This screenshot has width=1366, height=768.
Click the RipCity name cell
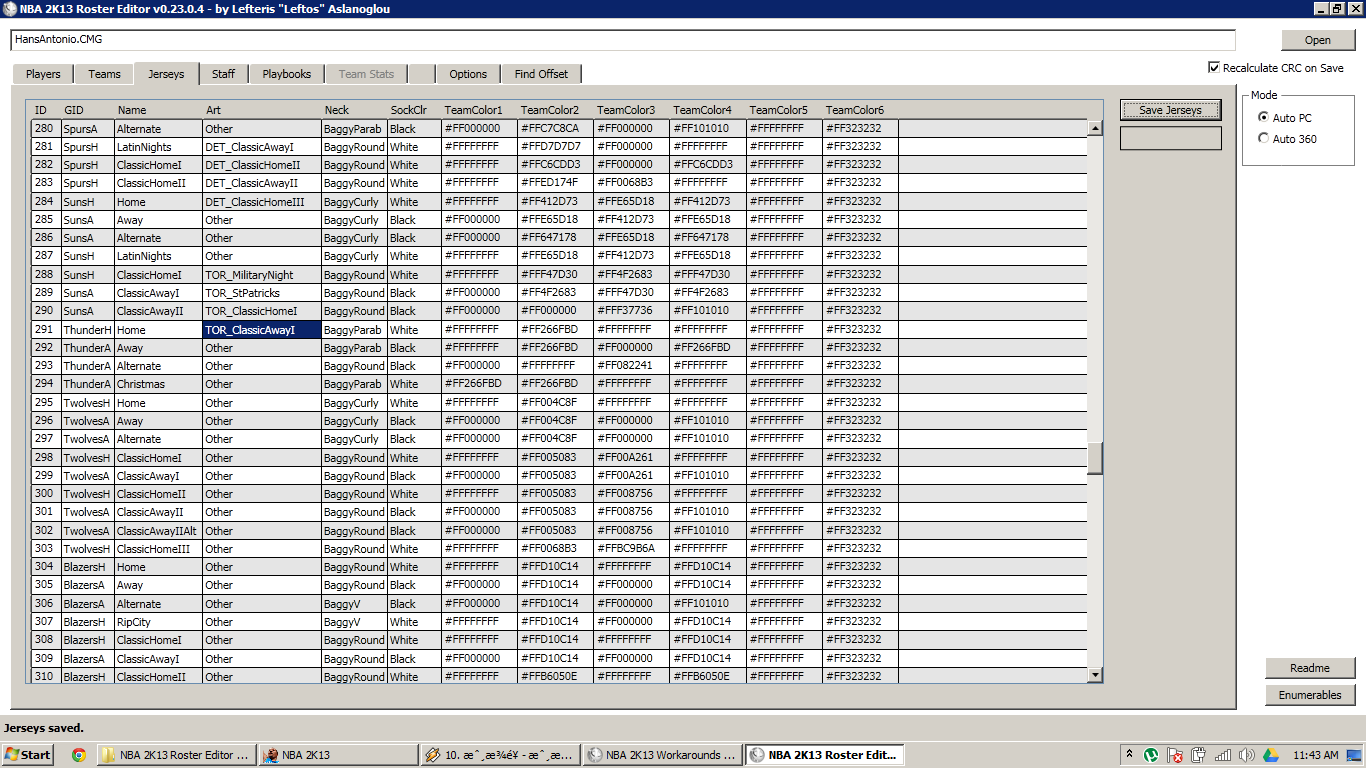[x=159, y=622]
